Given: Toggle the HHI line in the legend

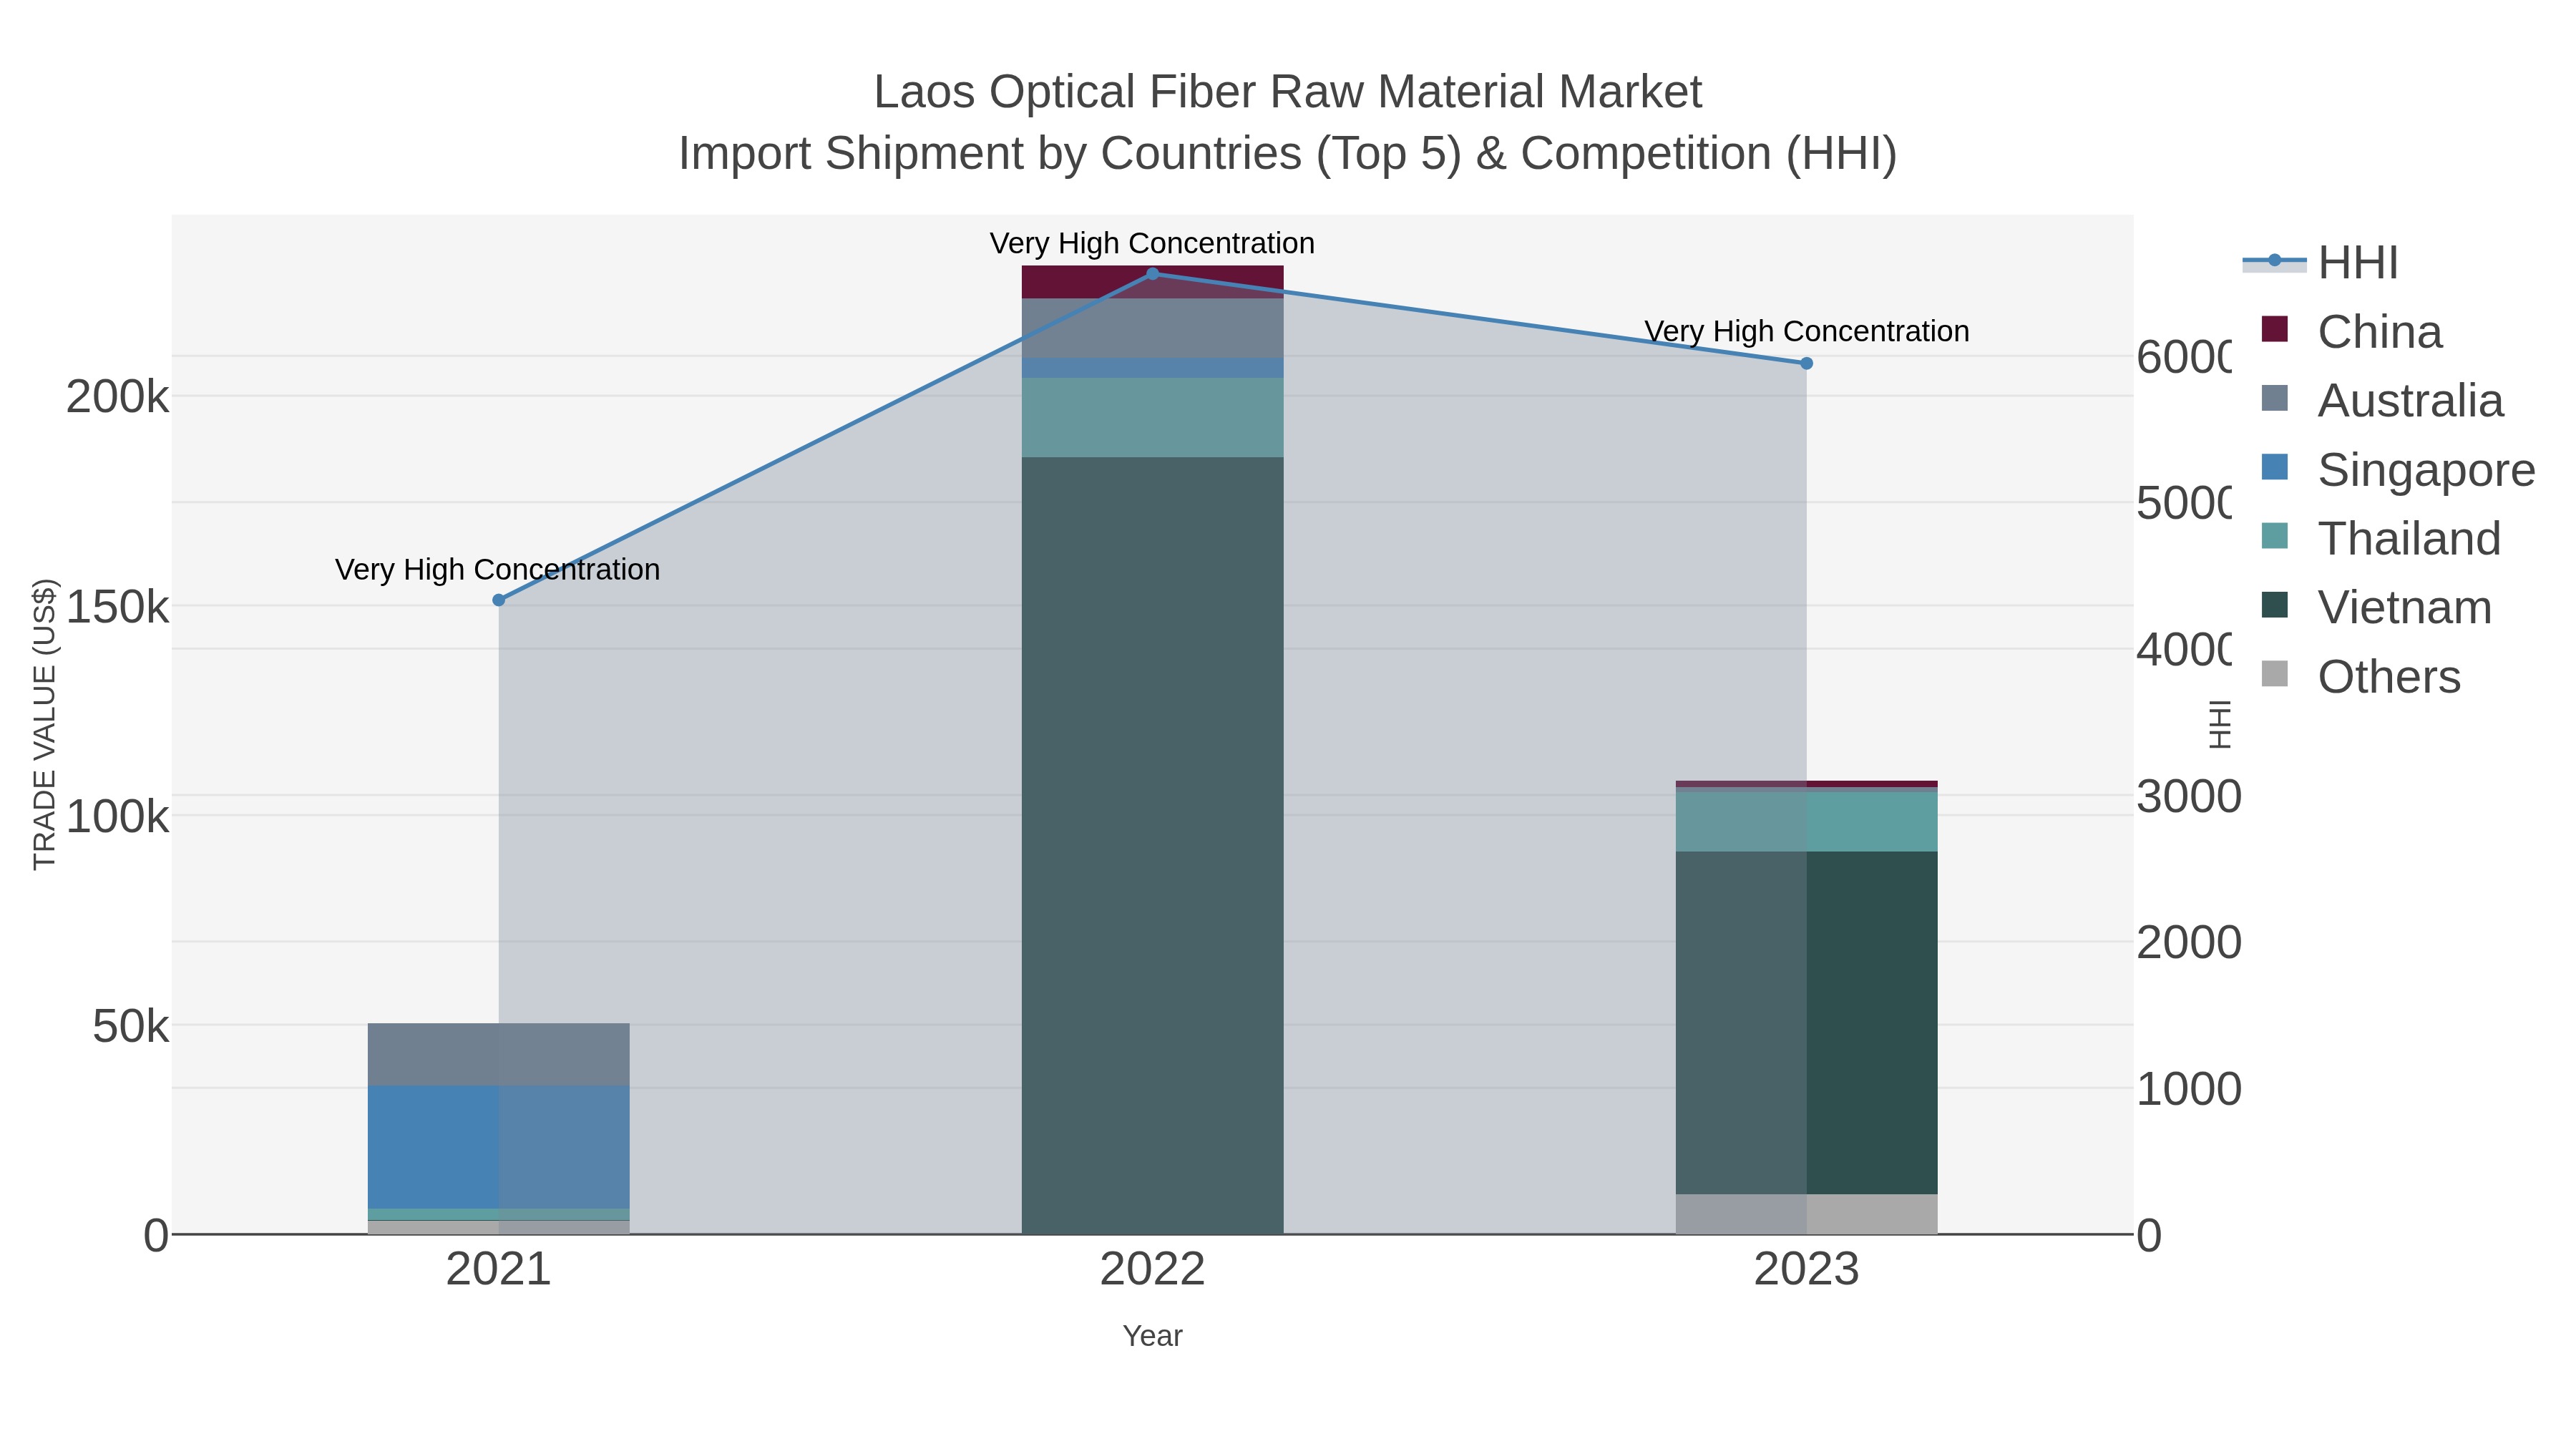Looking at the screenshot, I should coord(2319,263).
